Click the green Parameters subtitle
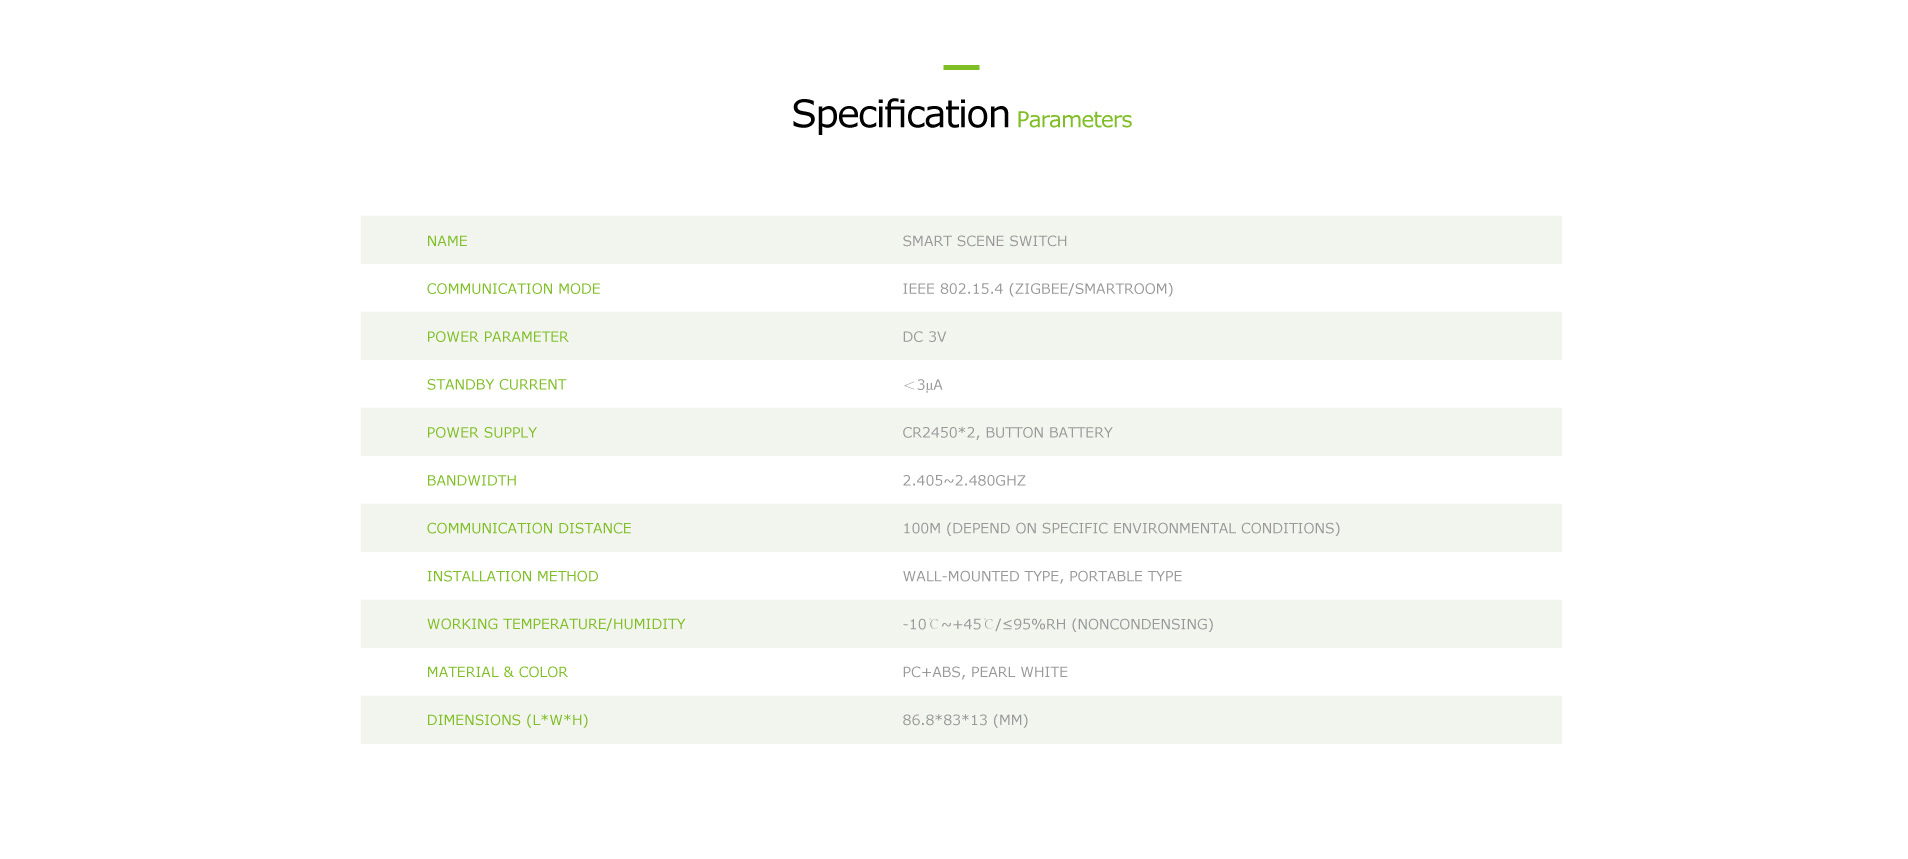This screenshot has height=859, width=1908. coord(1074,120)
